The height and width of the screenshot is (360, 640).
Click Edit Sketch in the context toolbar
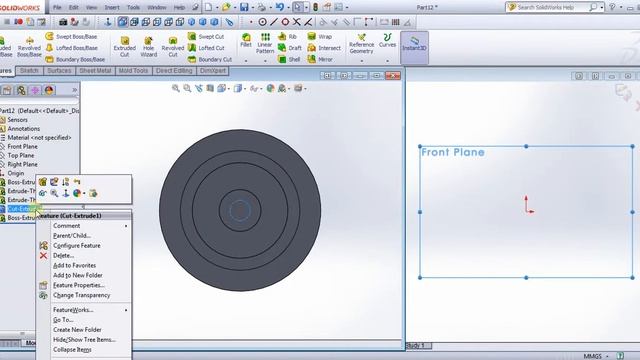[54, 182]
